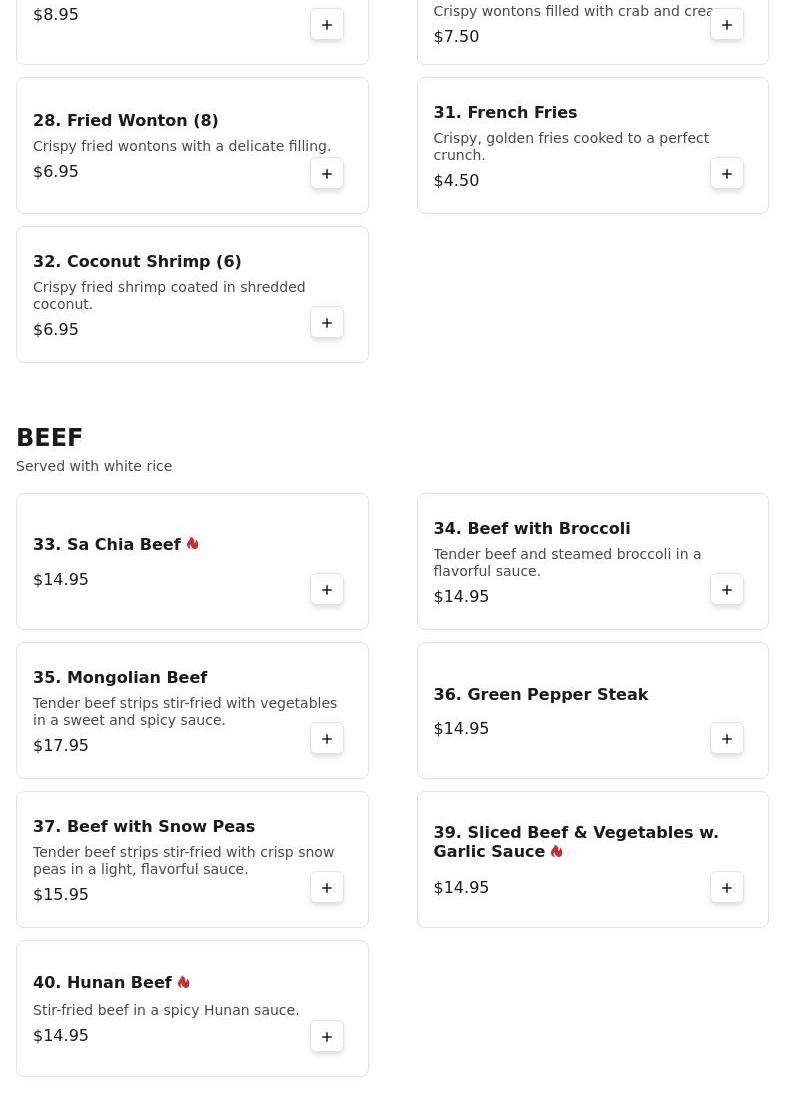Viewport: 785px width, 1098px height.
Task: Add Beef with Broccoli to cart
Action: (727, 590)
